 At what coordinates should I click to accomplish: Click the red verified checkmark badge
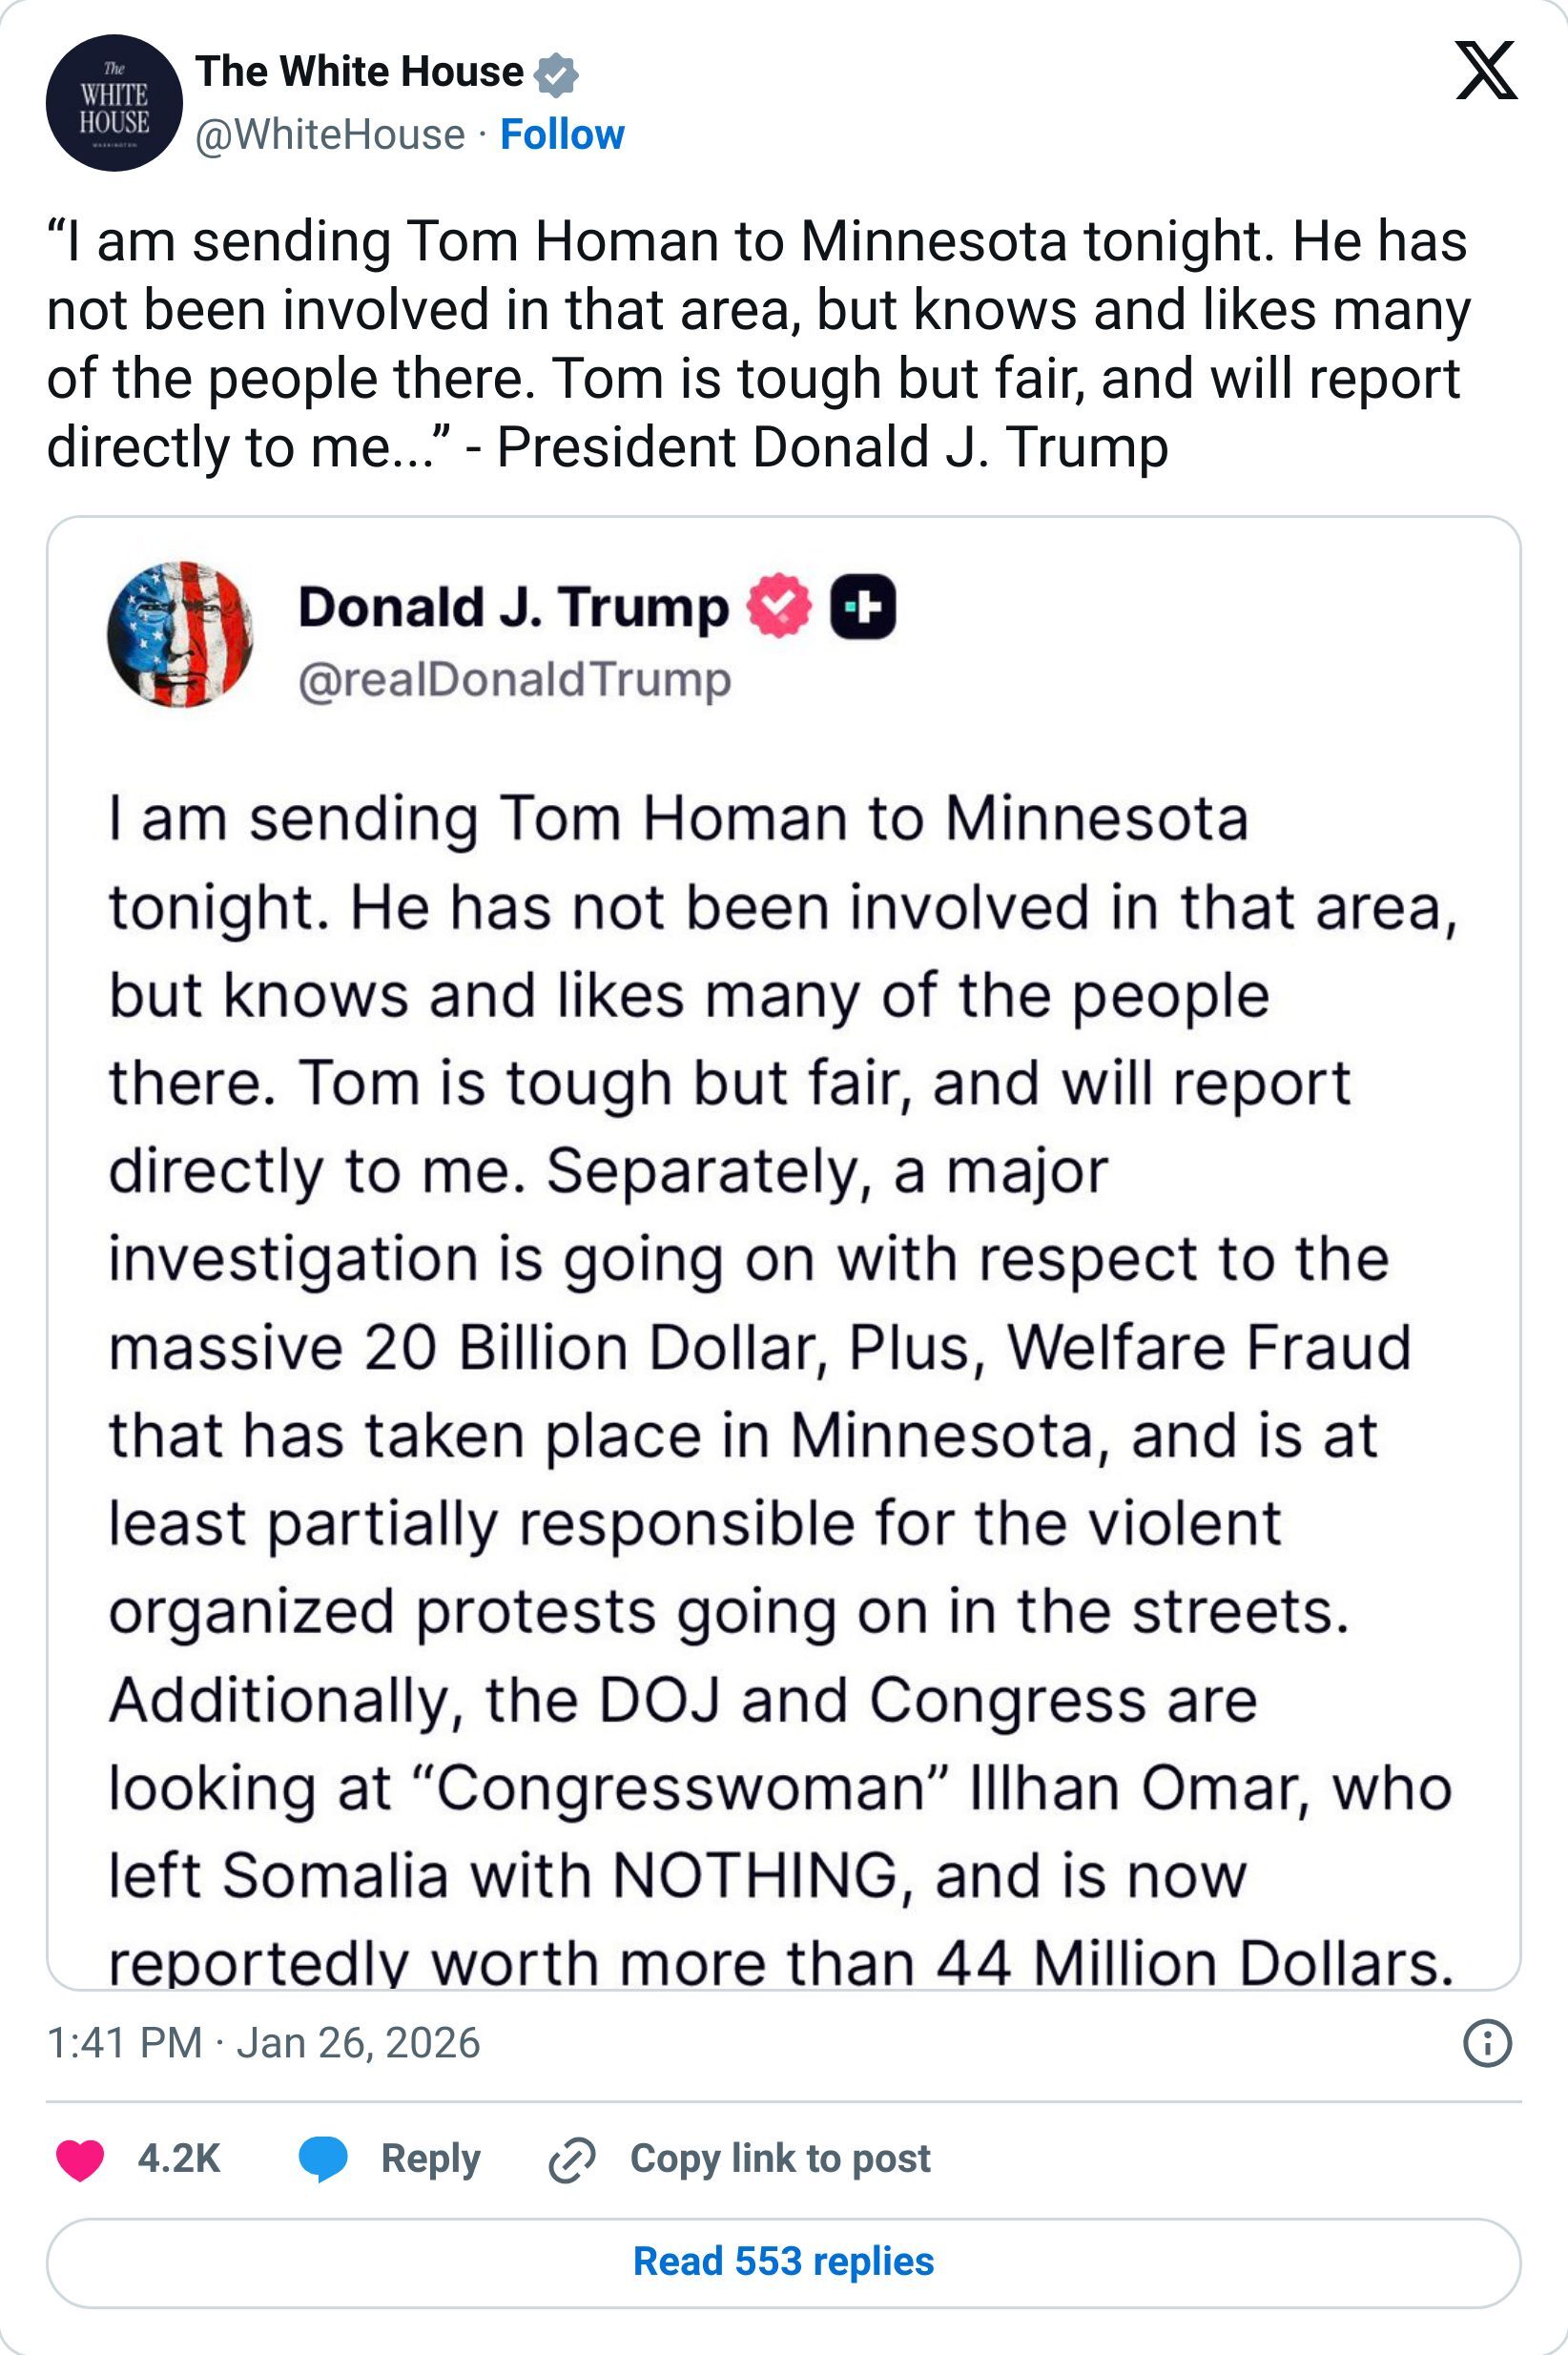click(x=779, y=606)
